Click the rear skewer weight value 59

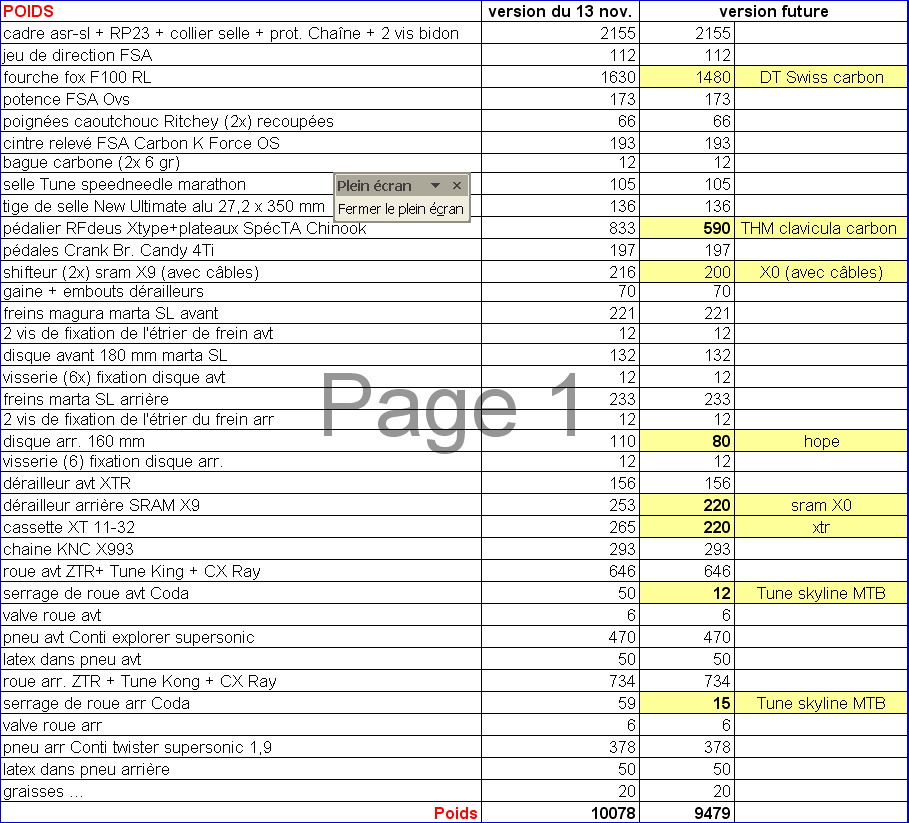tap(561, 703)
